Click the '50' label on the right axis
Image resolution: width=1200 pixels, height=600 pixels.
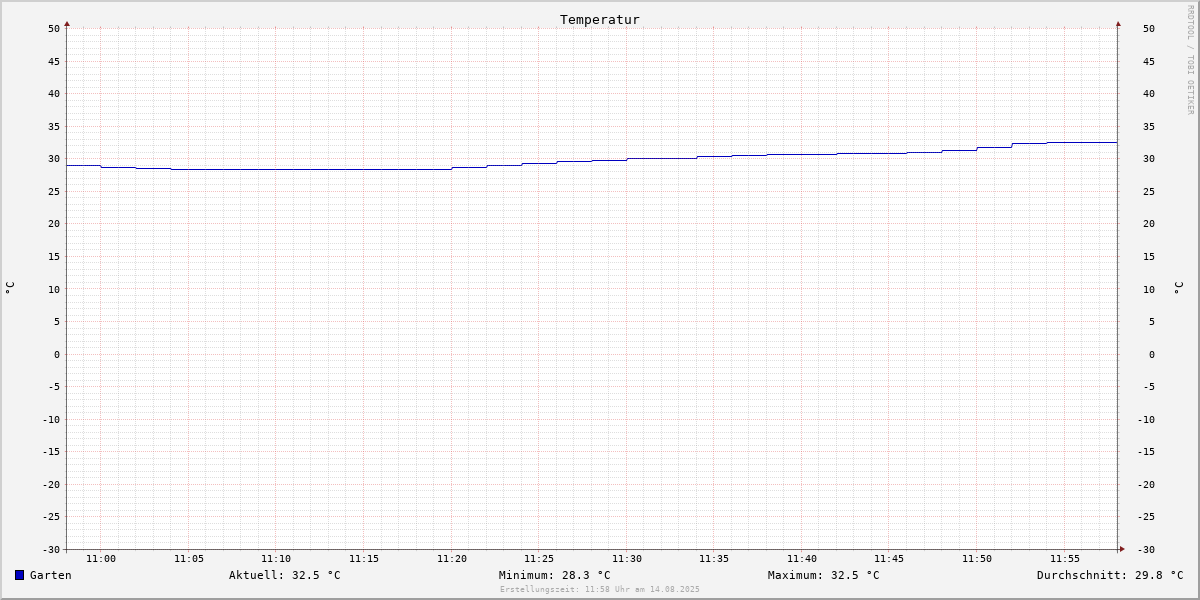(x=1149, y=29)
